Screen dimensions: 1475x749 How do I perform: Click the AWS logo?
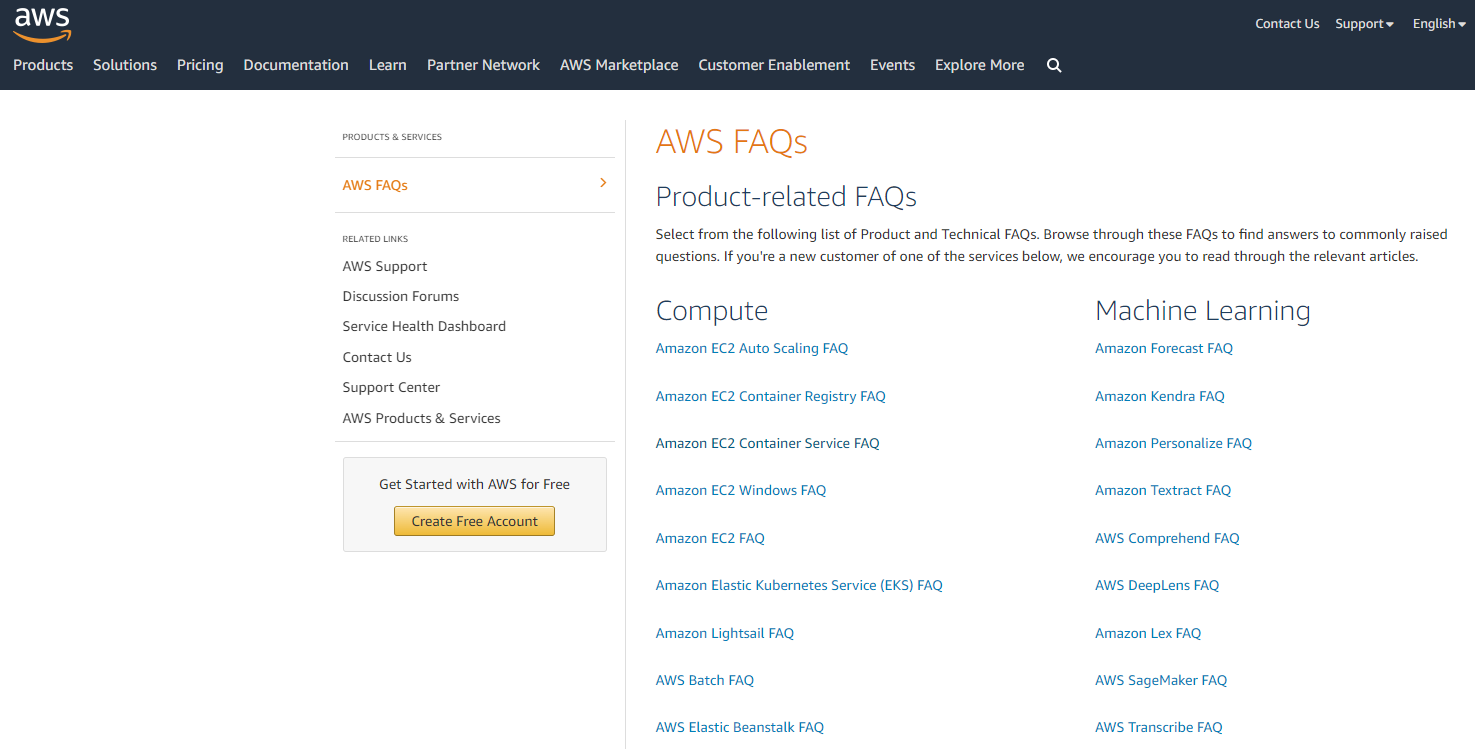point(42,23)
